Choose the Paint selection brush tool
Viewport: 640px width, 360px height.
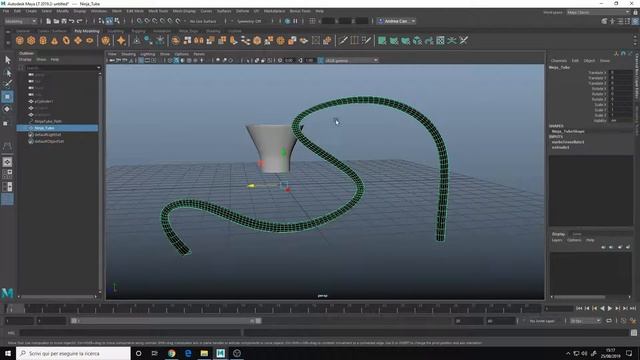pos(7,84)
